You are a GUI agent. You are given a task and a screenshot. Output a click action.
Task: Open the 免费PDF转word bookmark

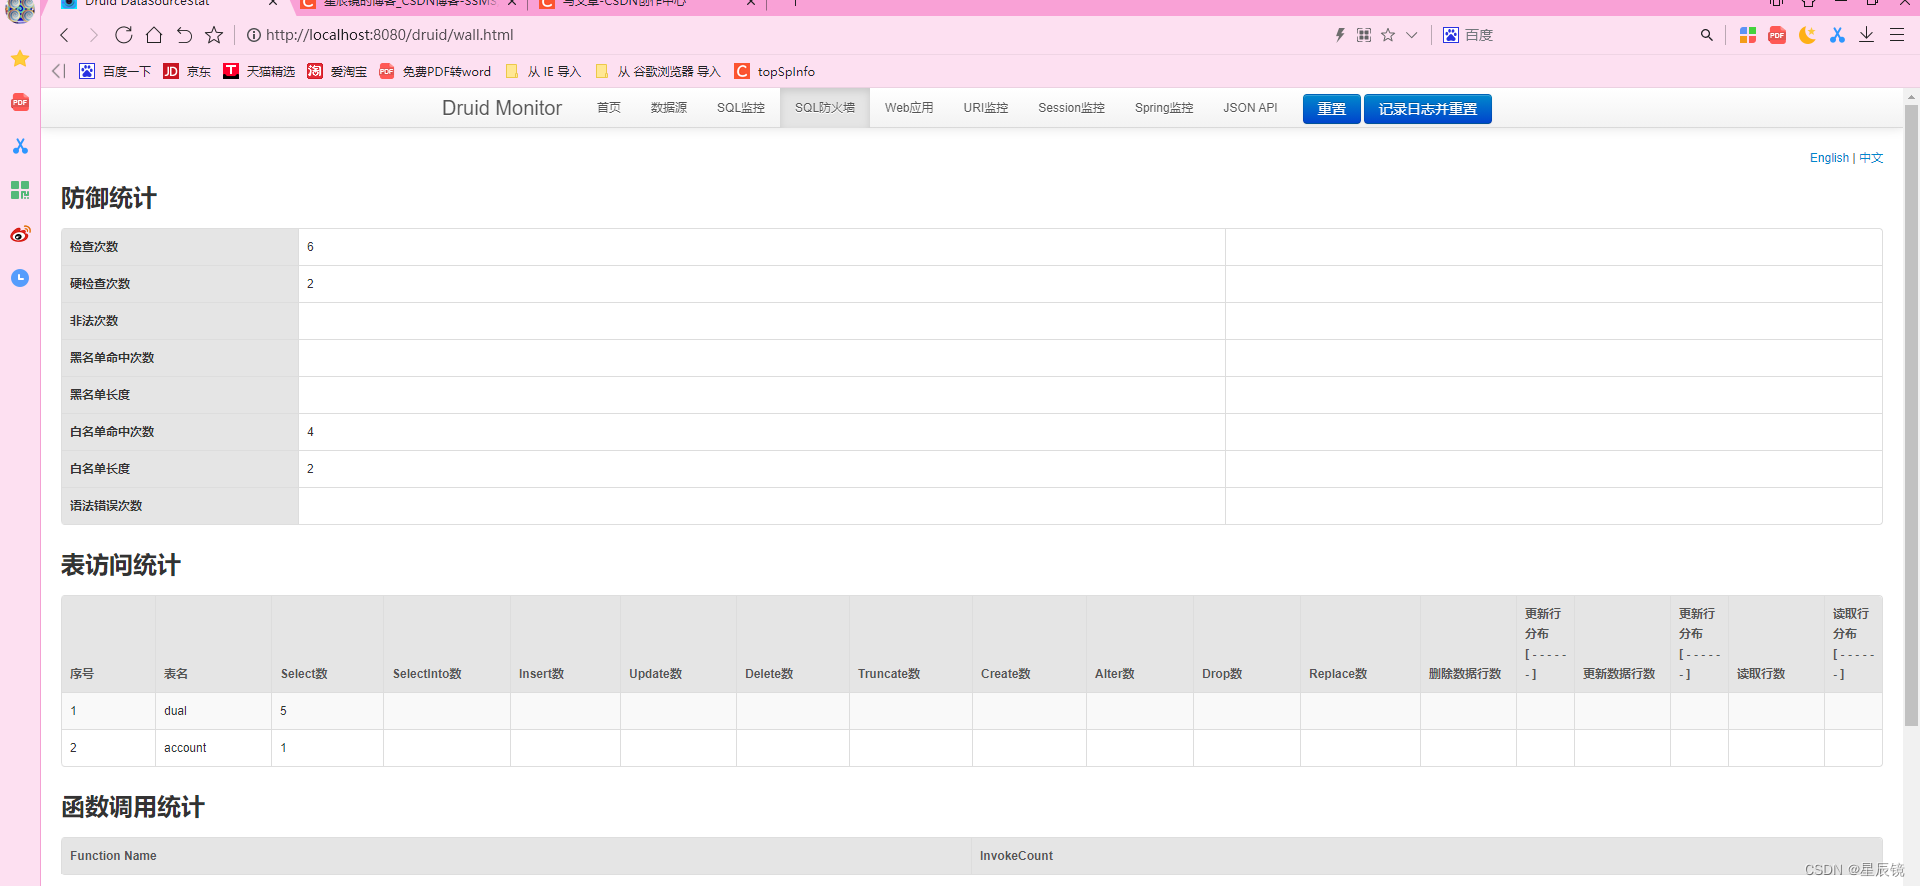point(435,71)
